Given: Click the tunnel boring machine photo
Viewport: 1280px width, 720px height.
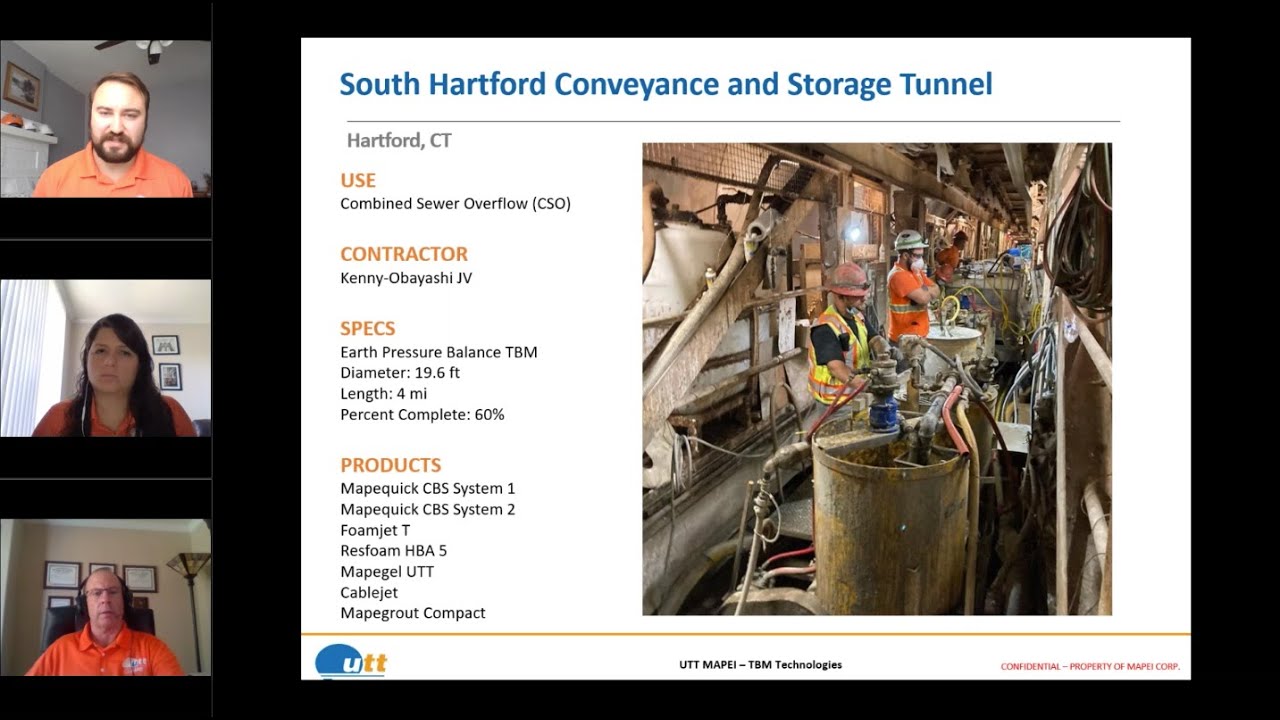Looking at the screenshot, I should coord(877,379).
